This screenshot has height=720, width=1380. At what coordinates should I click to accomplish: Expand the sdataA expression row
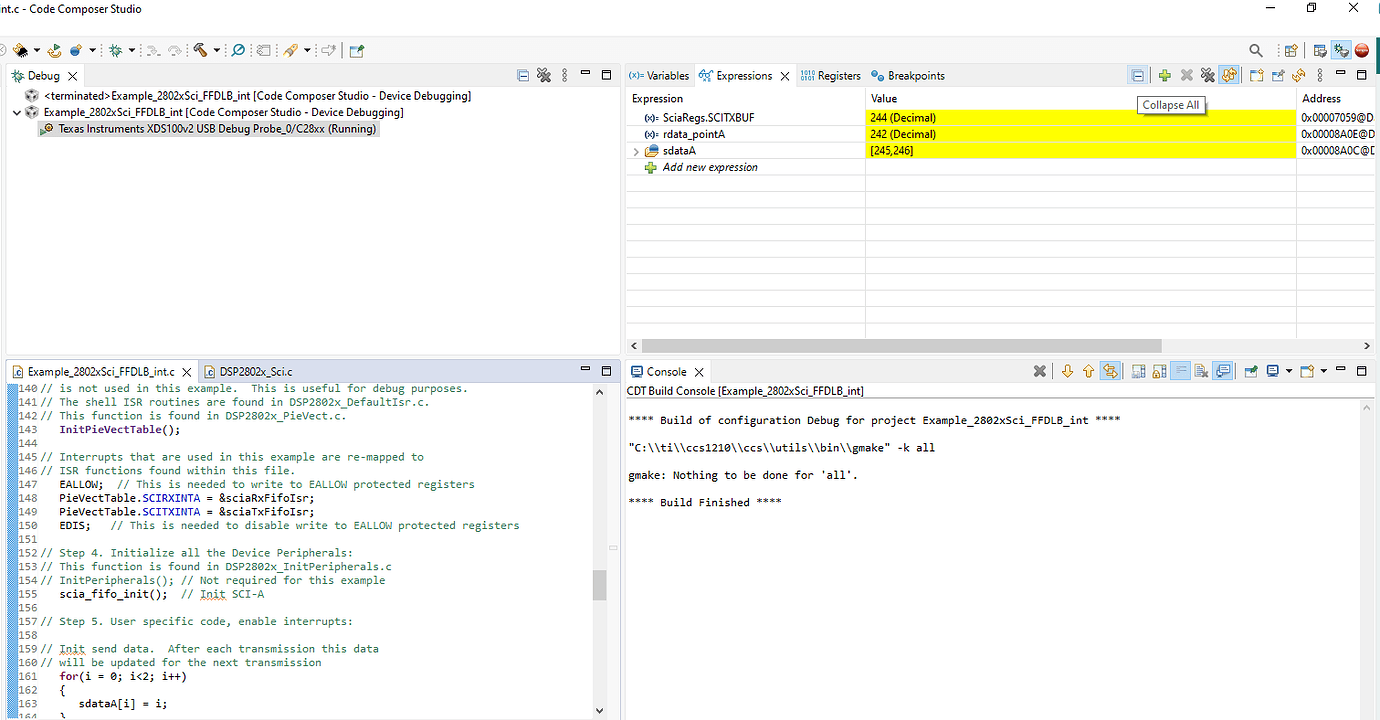click(x=636, y=151)
